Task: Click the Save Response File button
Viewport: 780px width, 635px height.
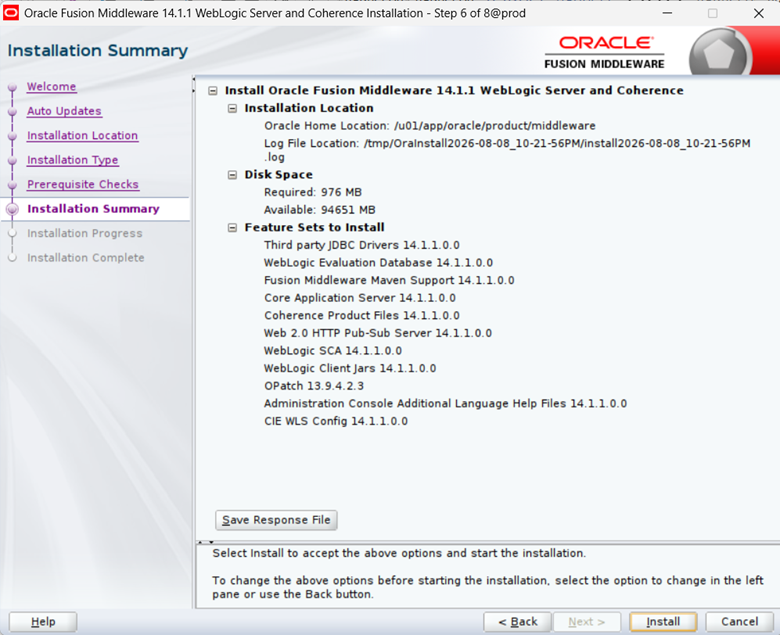Action: (x=276, y=520)
